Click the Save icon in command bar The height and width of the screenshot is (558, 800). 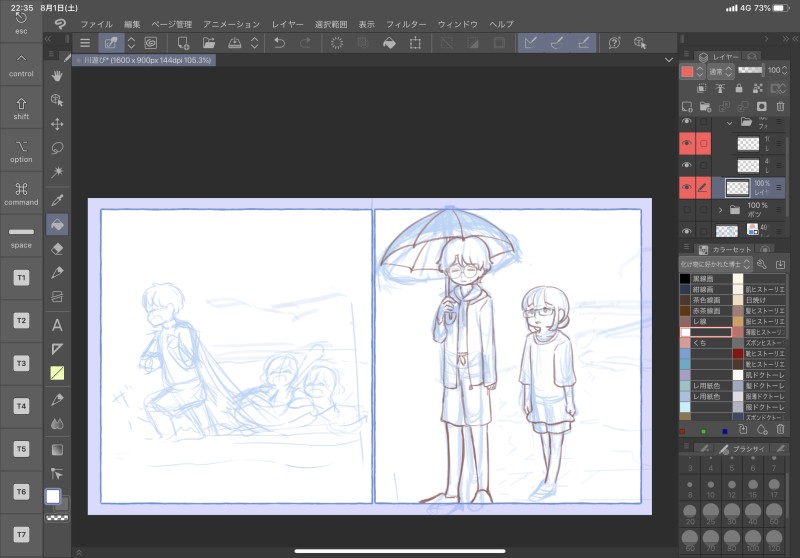coord(235,43)
